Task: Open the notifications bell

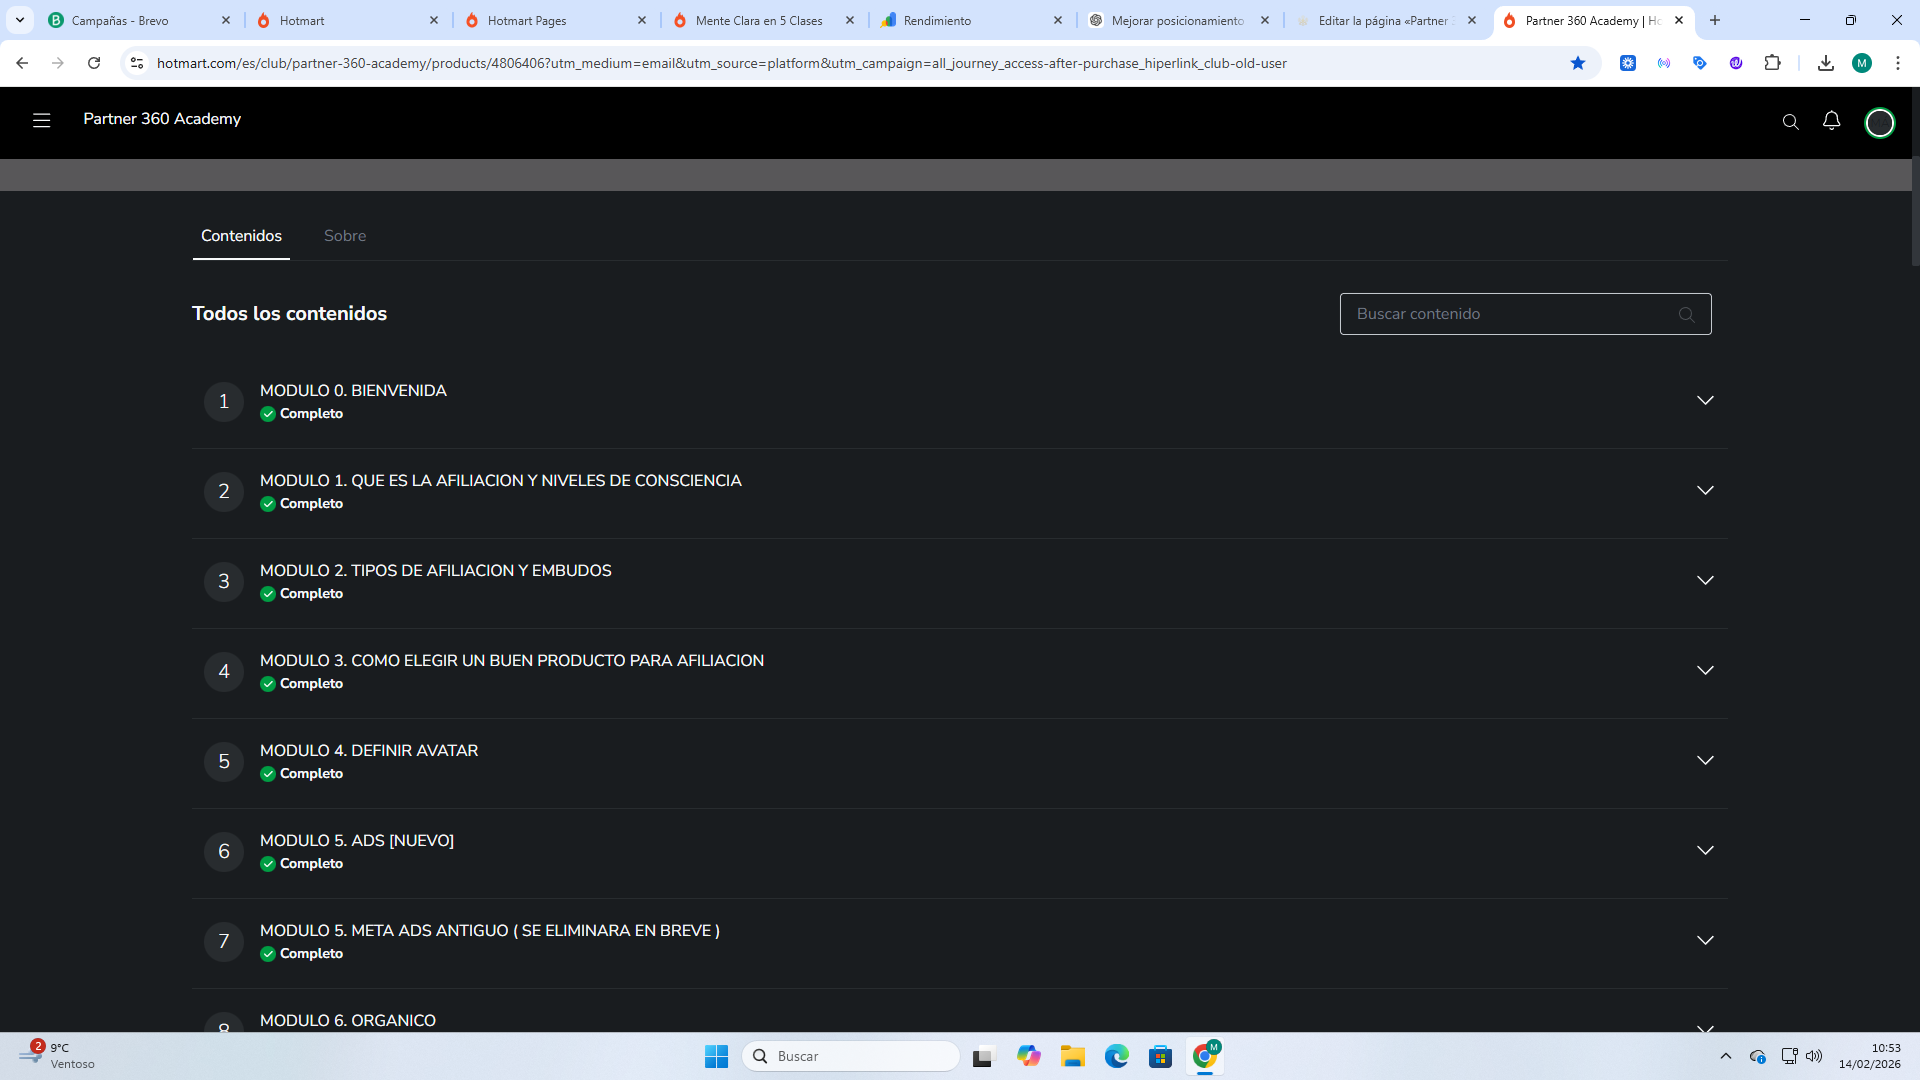Action: coord(1831,121)
